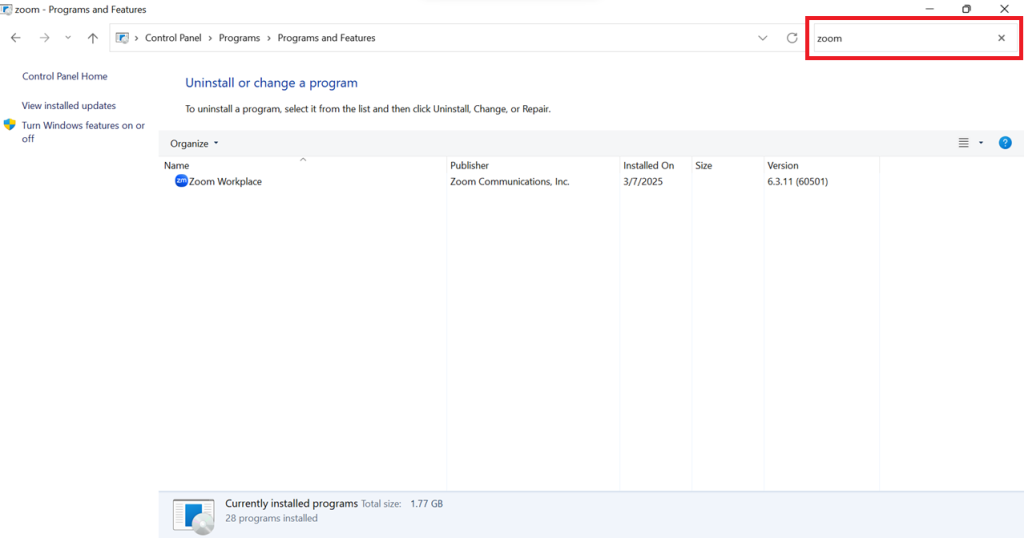The image size is (1024, 538).
Task: Open Control Panel Home link
Action: tap(64, 76)
